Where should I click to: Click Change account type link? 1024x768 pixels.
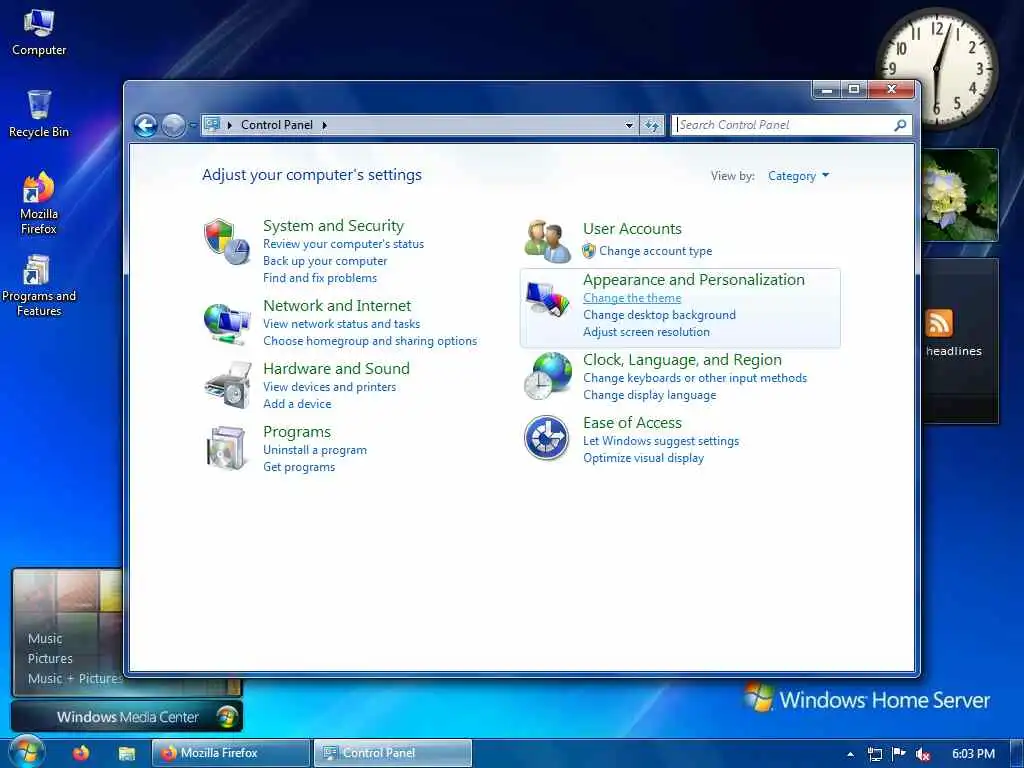point(656,251)
